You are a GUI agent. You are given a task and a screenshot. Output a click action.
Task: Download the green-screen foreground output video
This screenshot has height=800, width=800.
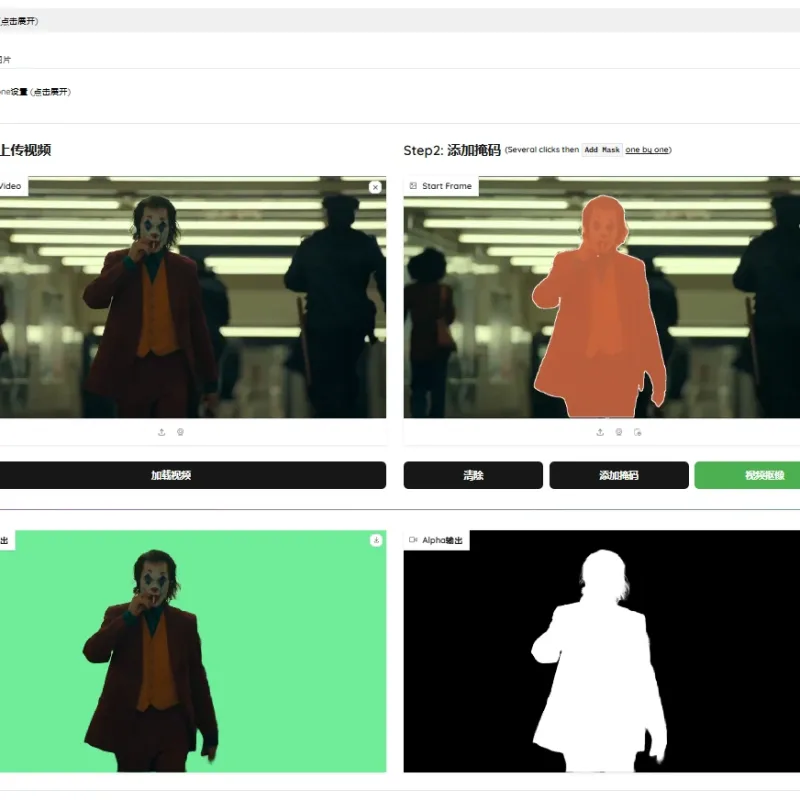[x=376, y=540]
